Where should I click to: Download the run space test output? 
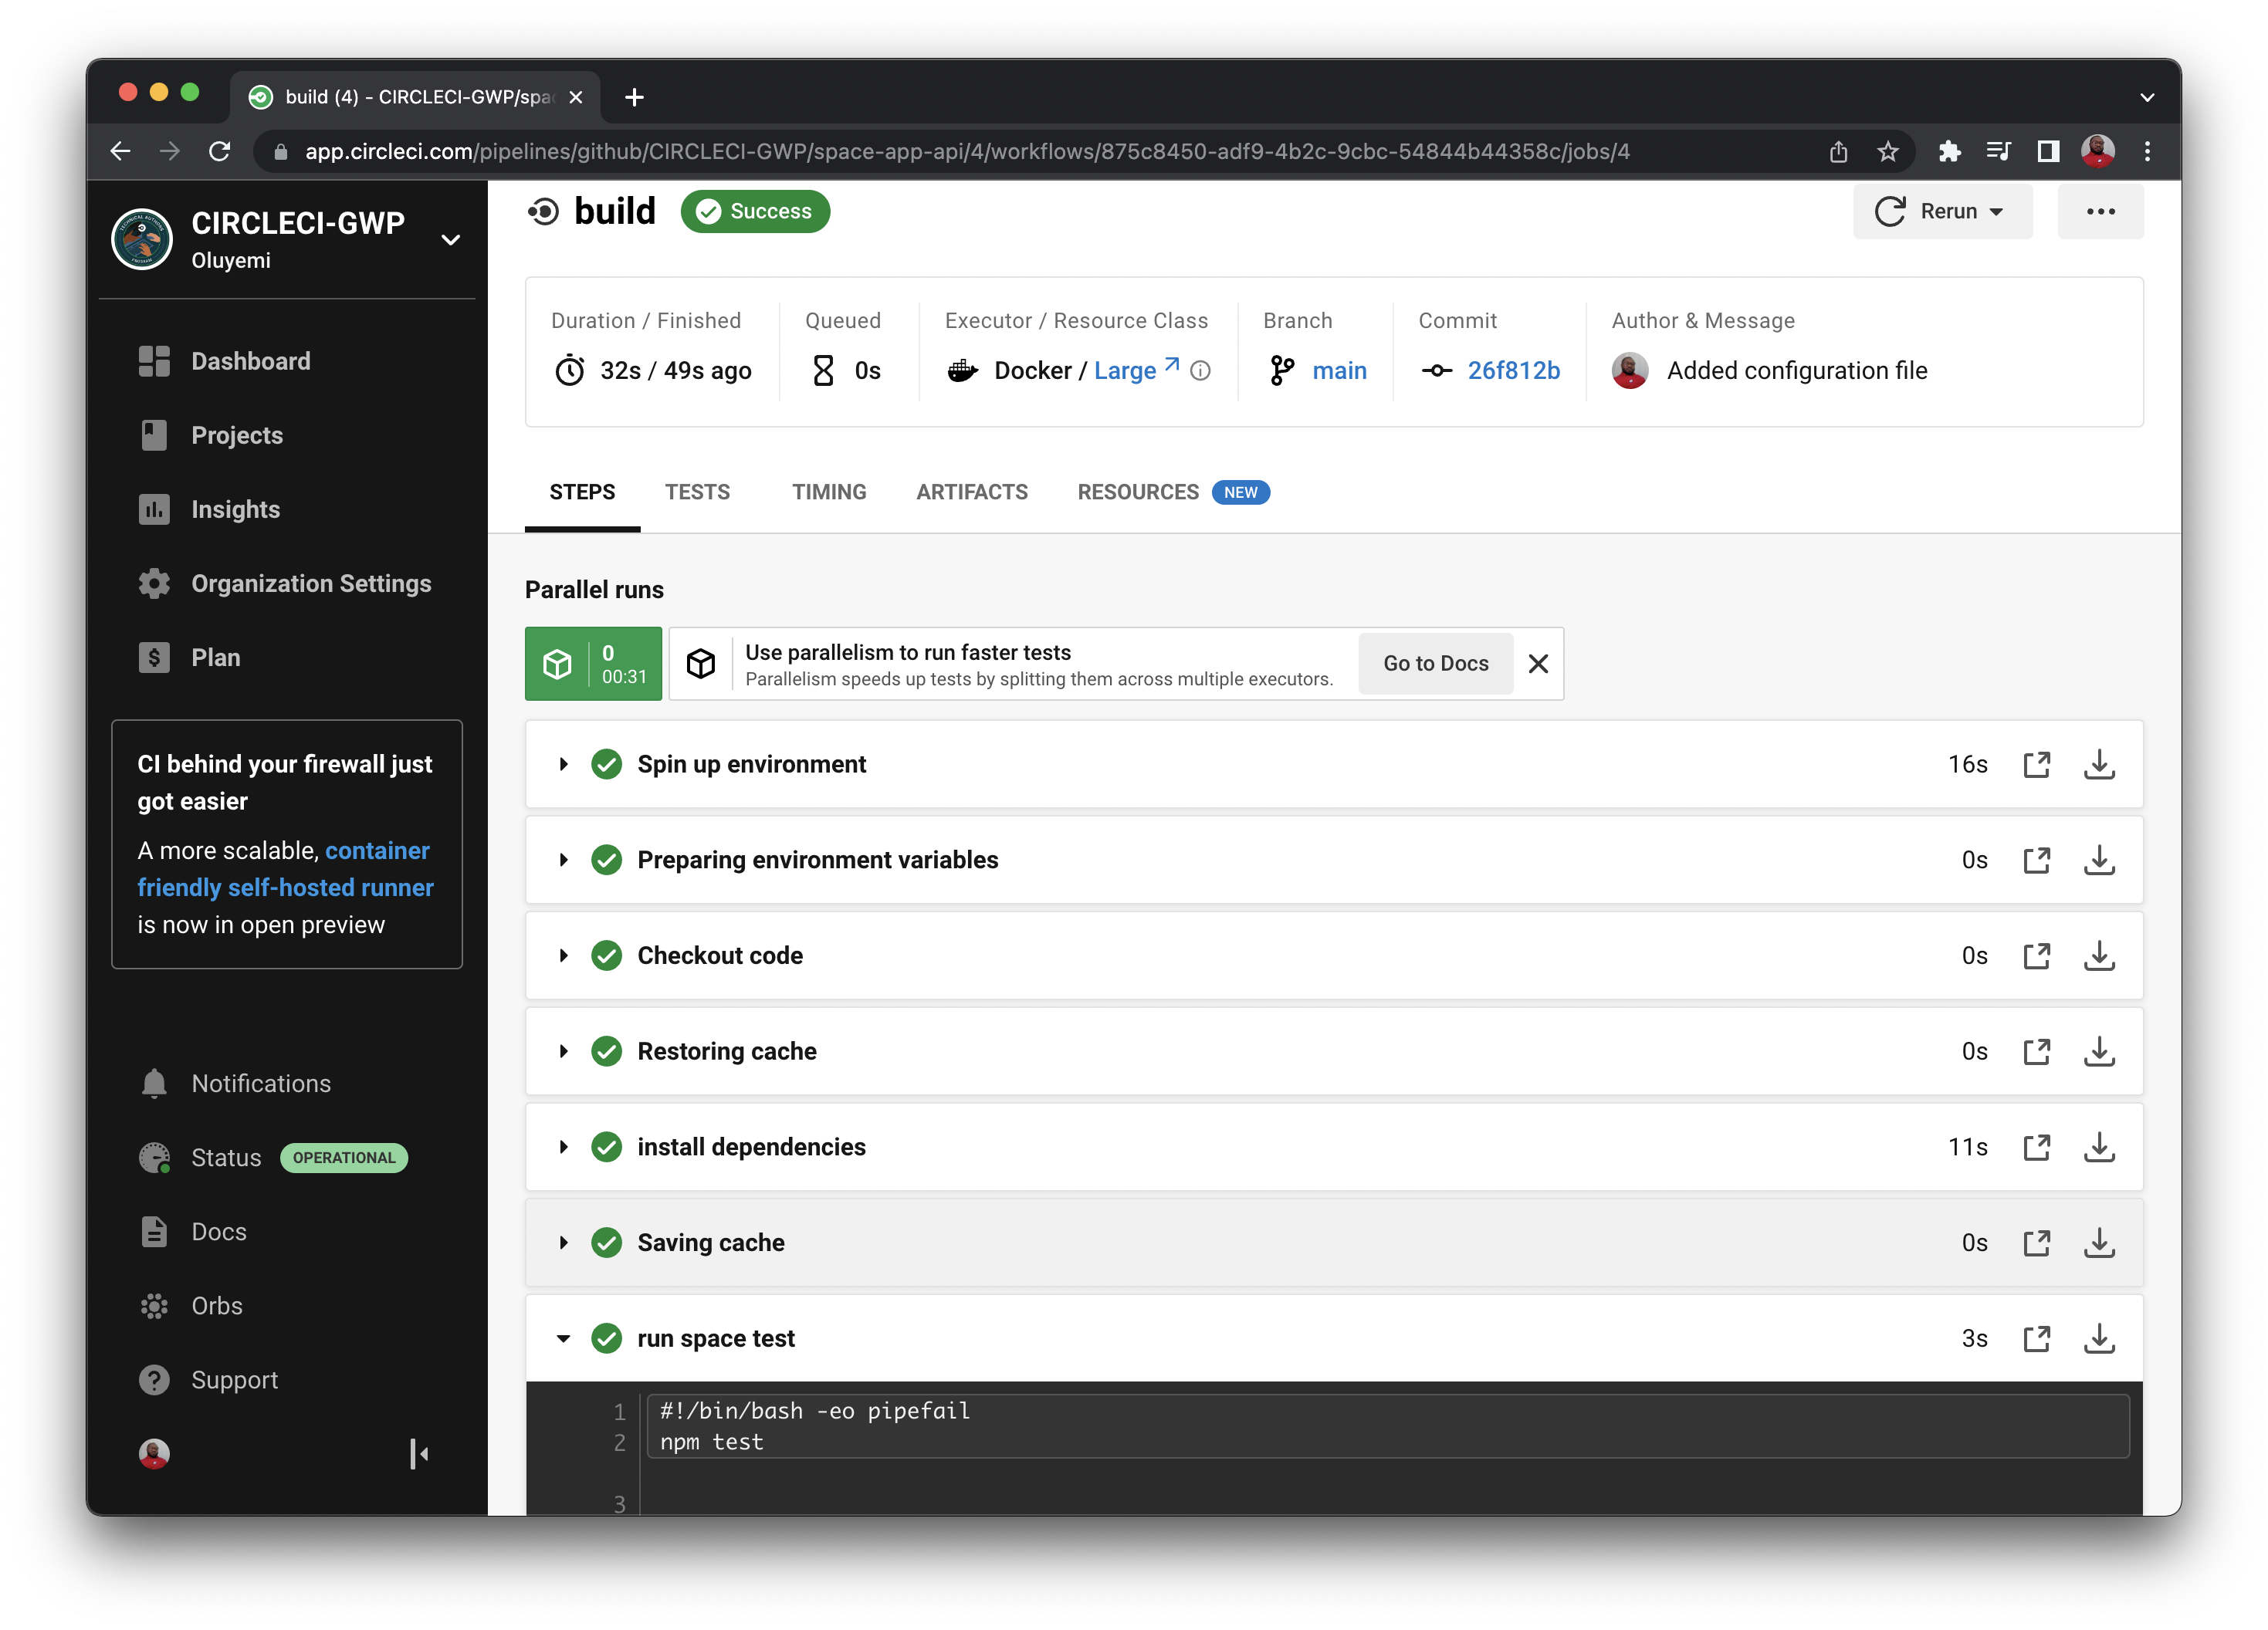coord(2098,1338)
